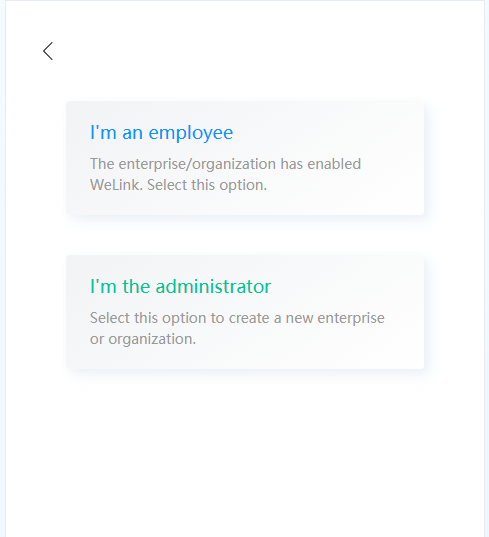This screenshot has height=537, width=489.
Task: Select the "I'm the administrator" card
Action: [x=245, y=312]
